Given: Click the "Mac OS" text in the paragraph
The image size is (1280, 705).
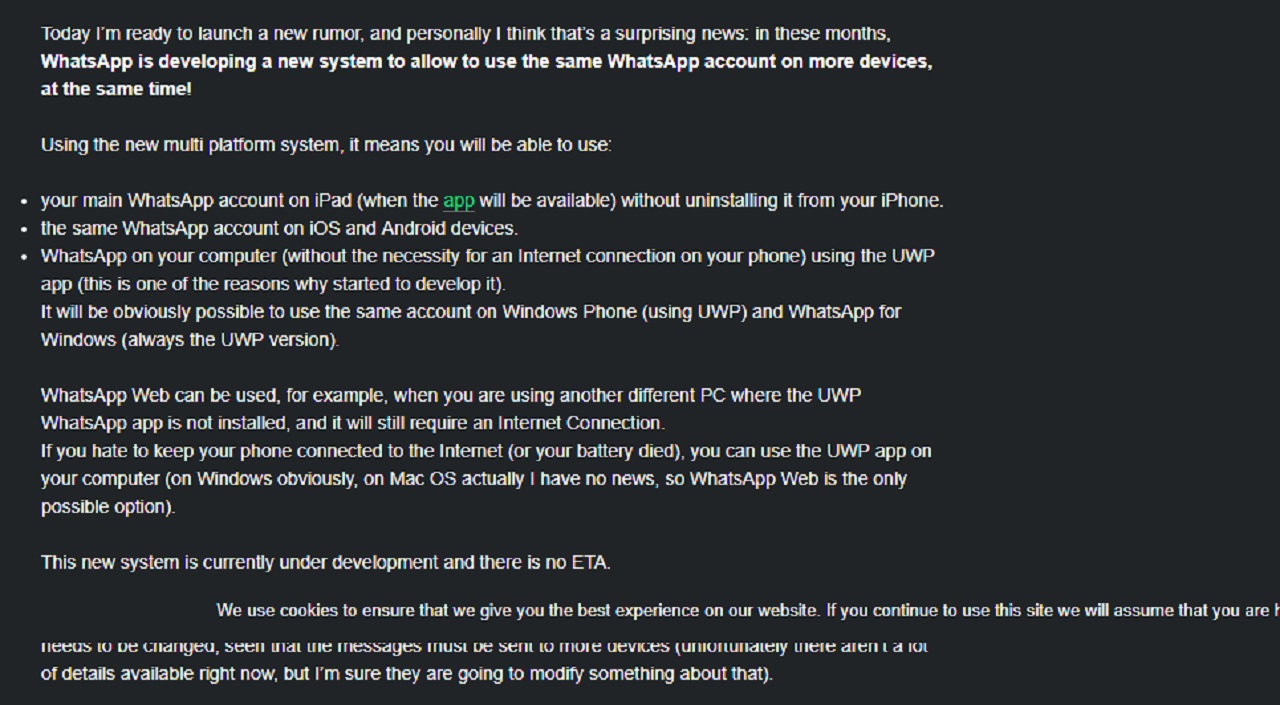Looking at the screenshot, I should pyautogui.click(x=423, y=479).
